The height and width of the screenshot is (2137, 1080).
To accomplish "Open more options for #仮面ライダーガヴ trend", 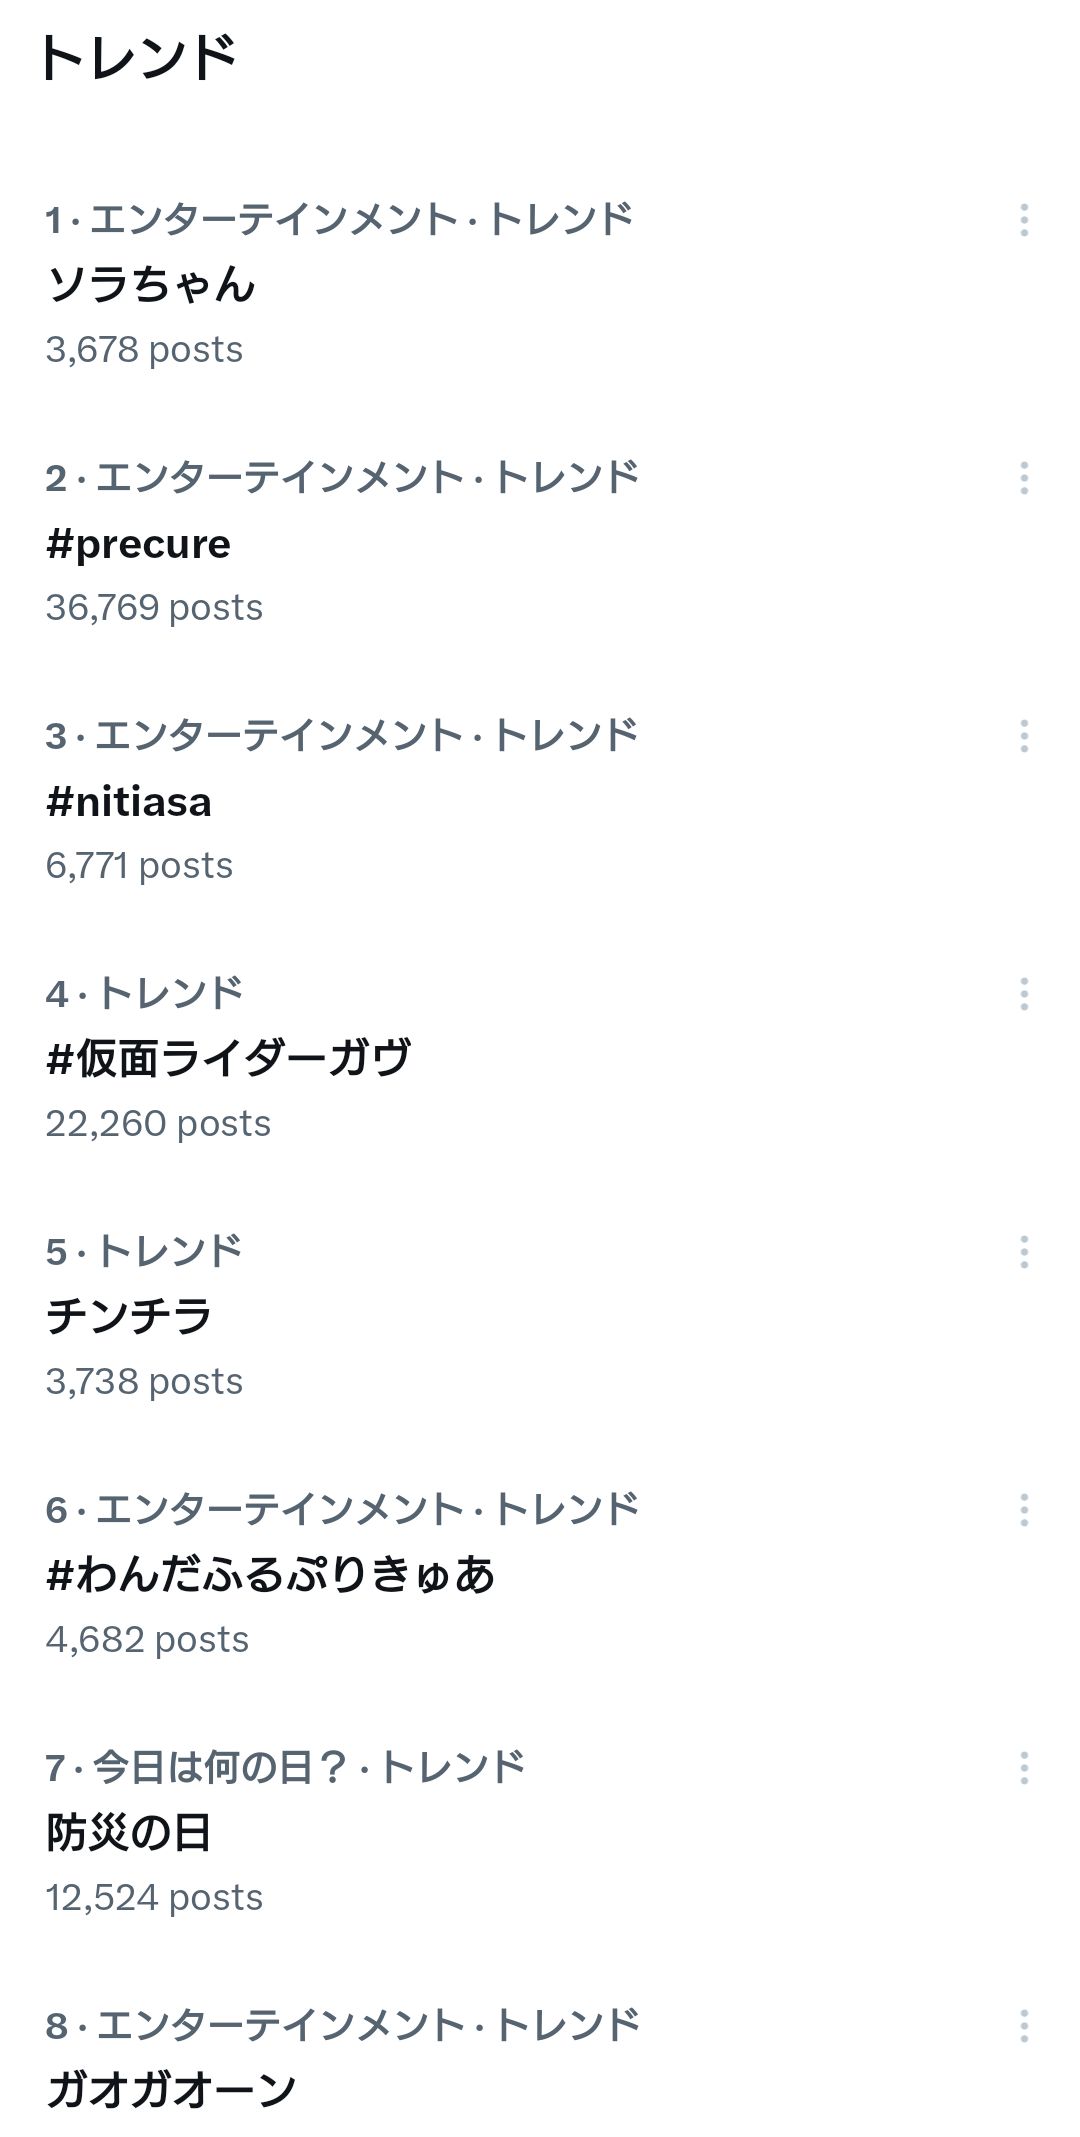I will point(1023,994).
